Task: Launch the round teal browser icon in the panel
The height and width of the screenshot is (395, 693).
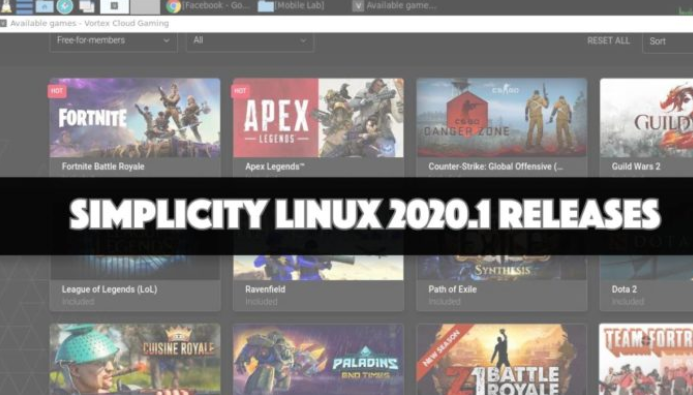Action: (65, 6)
